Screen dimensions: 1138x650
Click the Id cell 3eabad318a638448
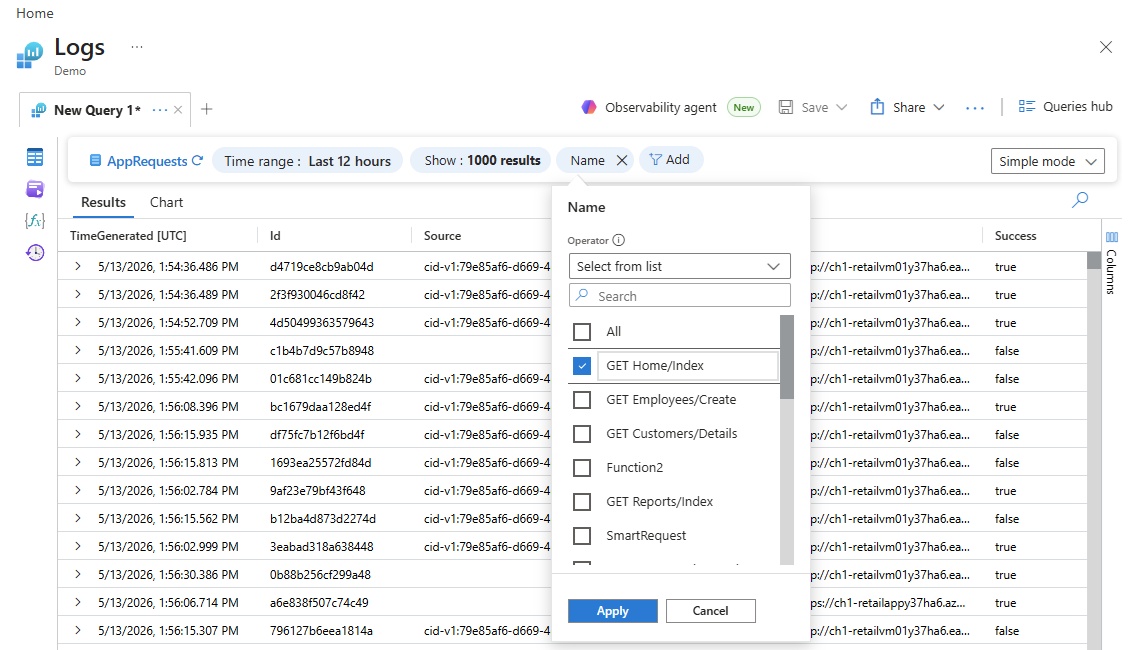pyautogui.click(x=322, y=547)
